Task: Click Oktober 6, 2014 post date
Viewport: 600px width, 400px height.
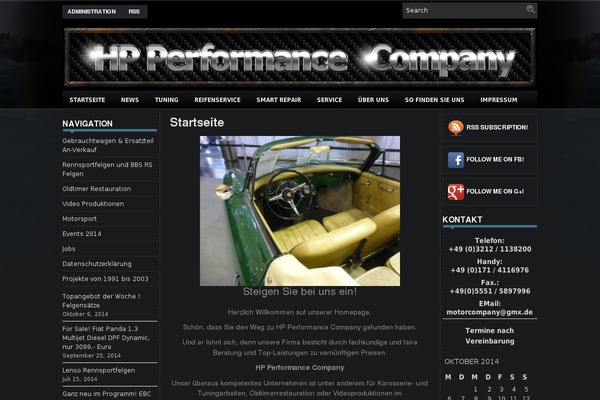Action: coord(85,314)
